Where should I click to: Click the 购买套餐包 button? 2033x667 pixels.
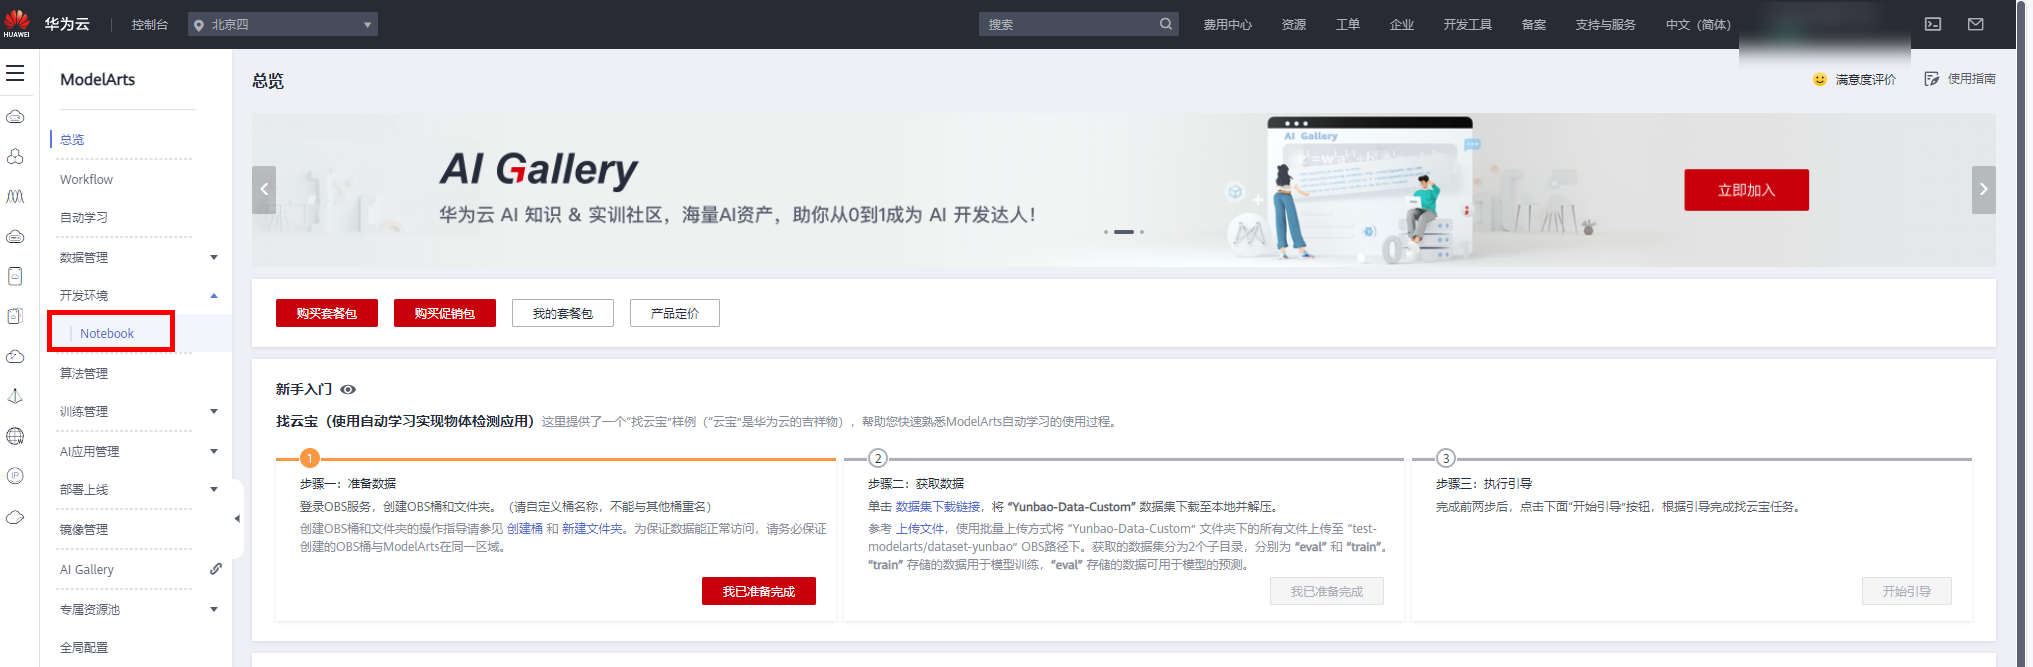tap(327, 313)
